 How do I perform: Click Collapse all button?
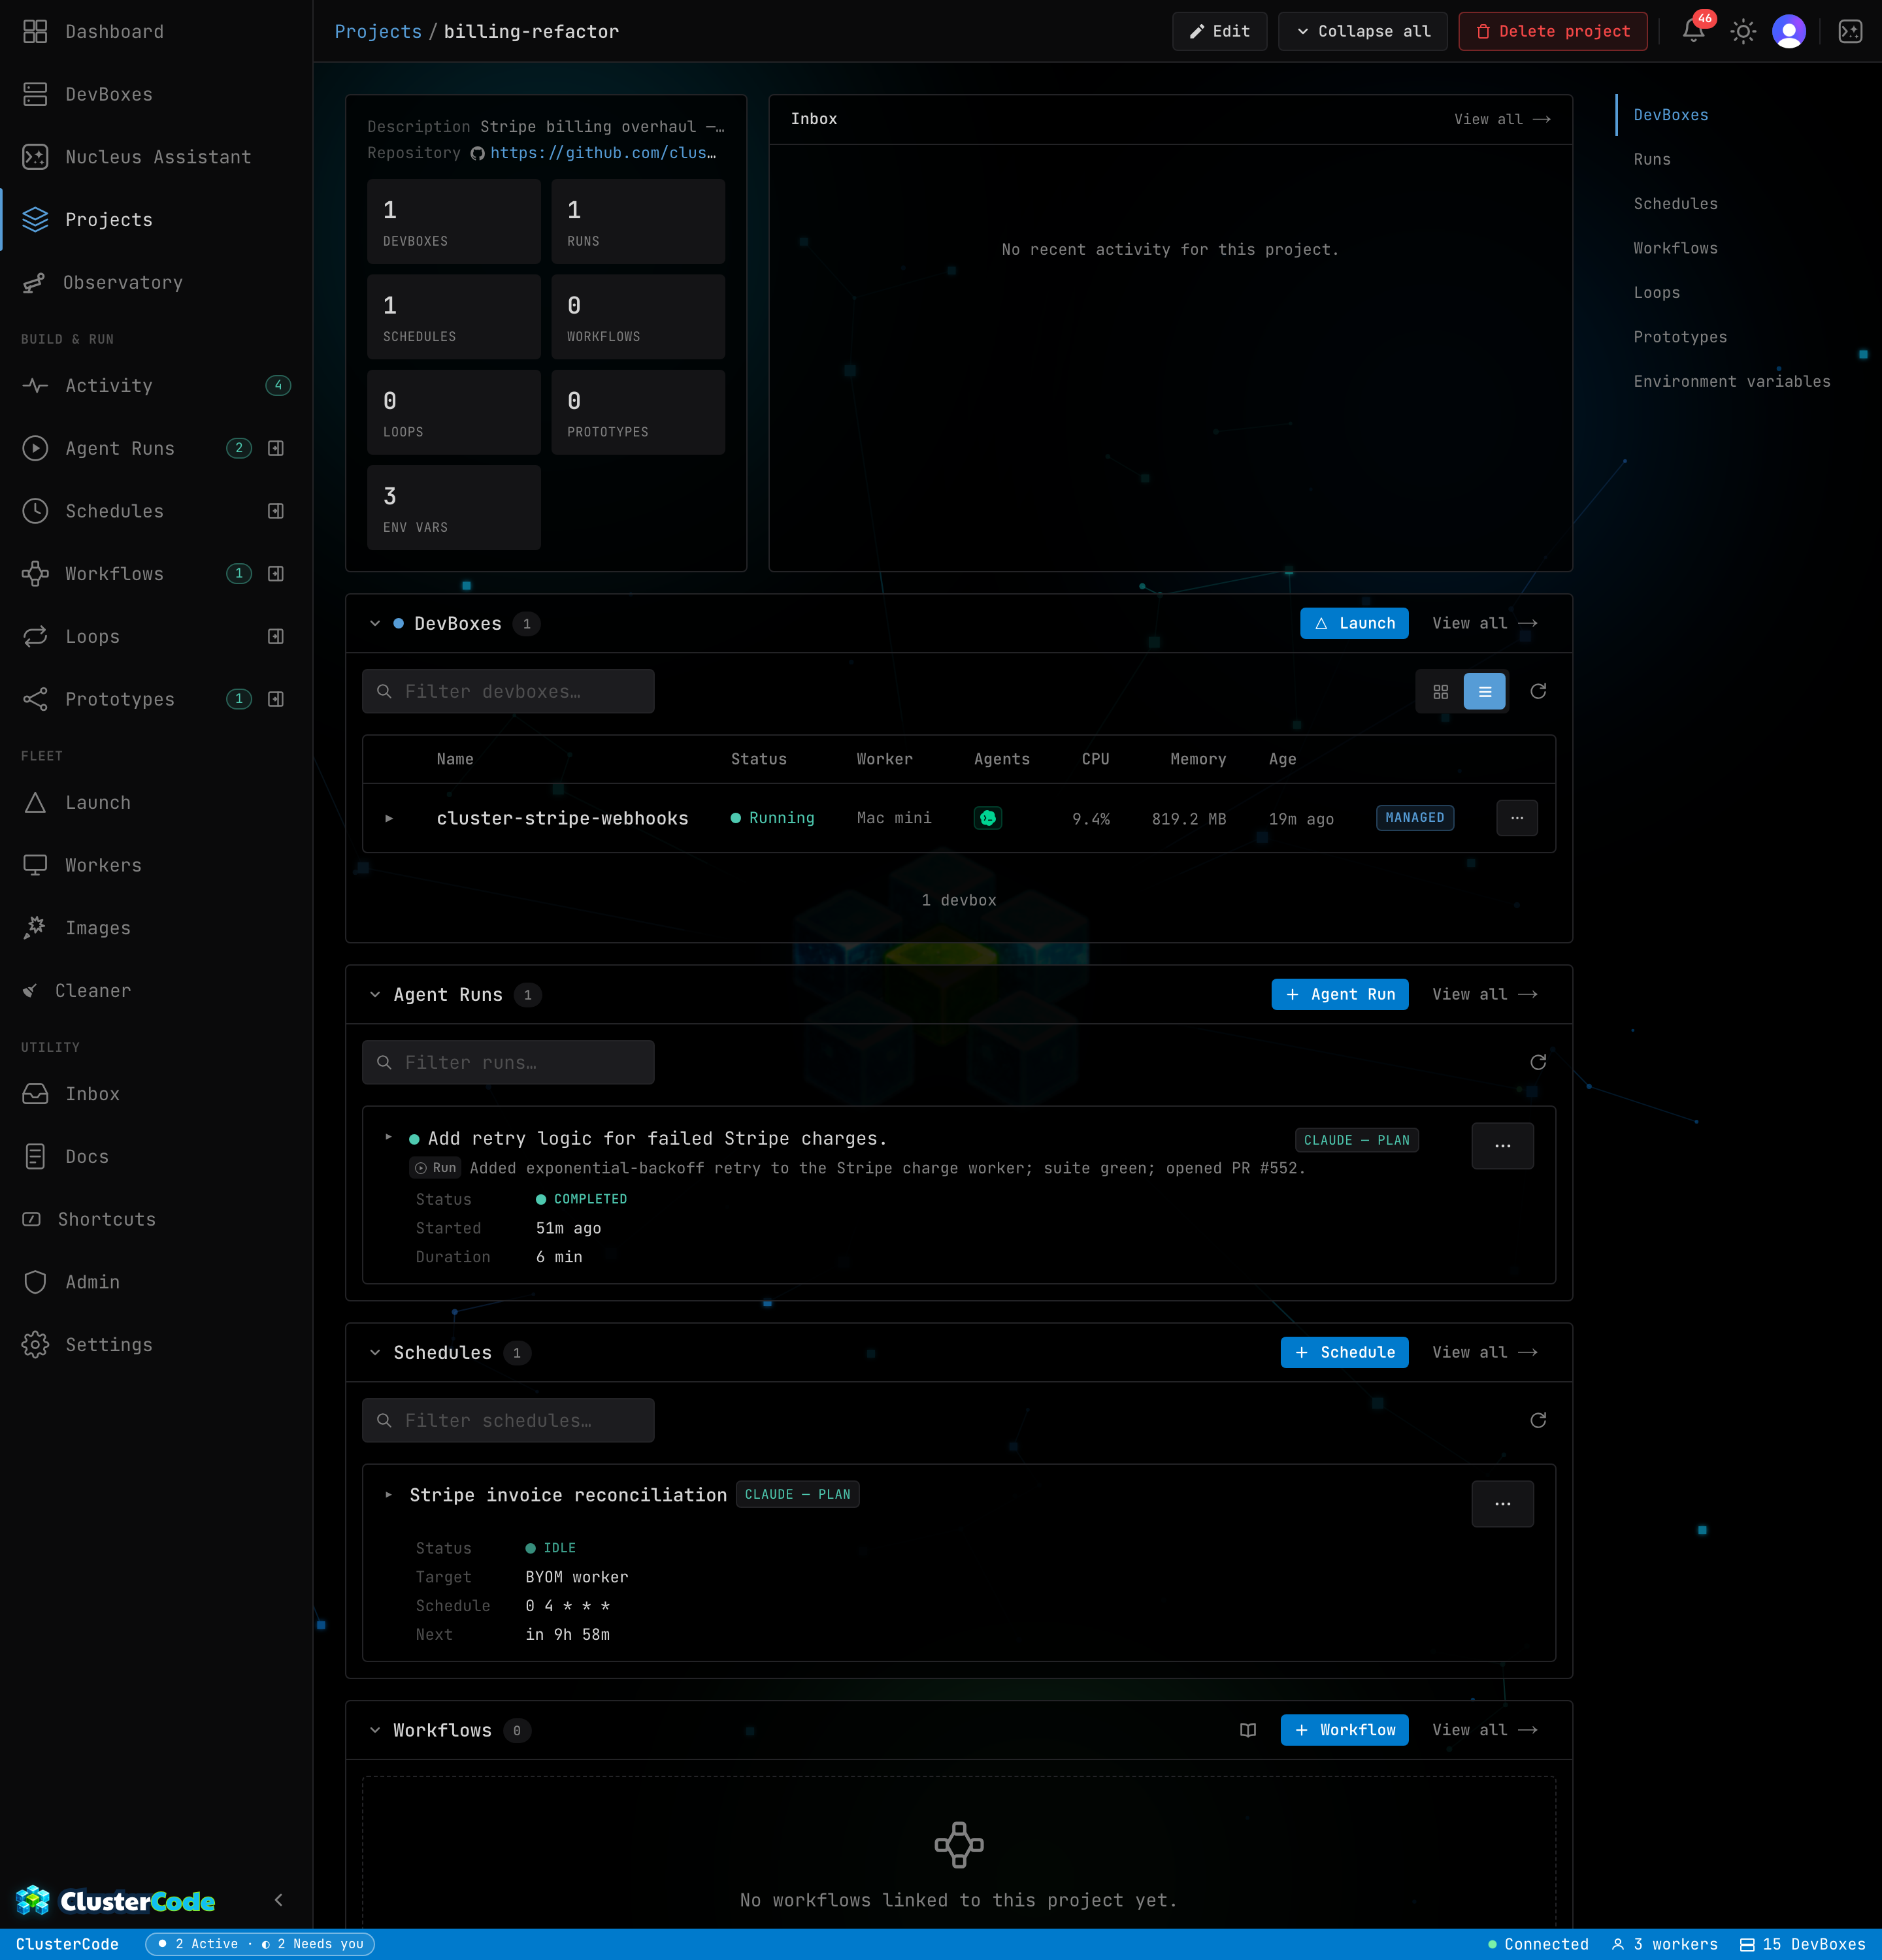click(x=1362, y=31)
